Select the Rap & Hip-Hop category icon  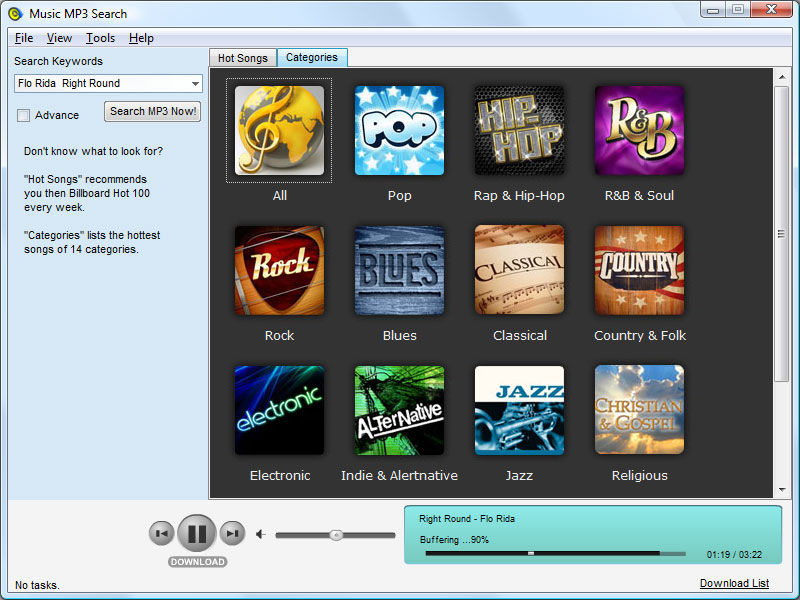click(x=519, y=130)
